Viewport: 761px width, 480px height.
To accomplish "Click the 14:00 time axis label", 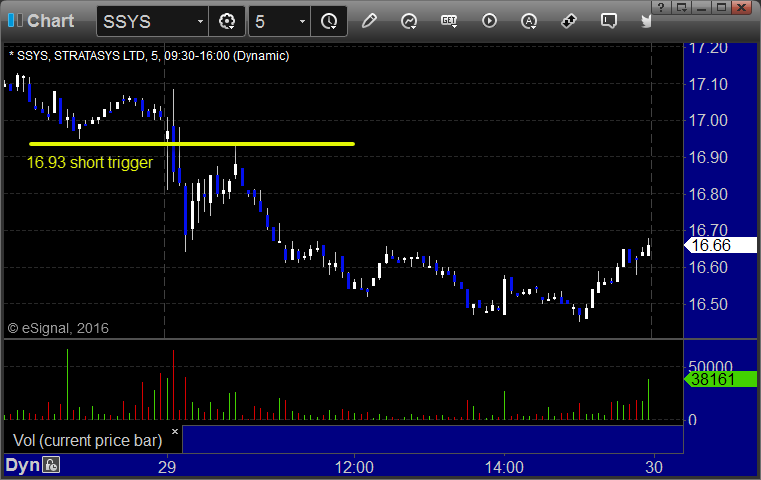I will click(x=504, y=467).
